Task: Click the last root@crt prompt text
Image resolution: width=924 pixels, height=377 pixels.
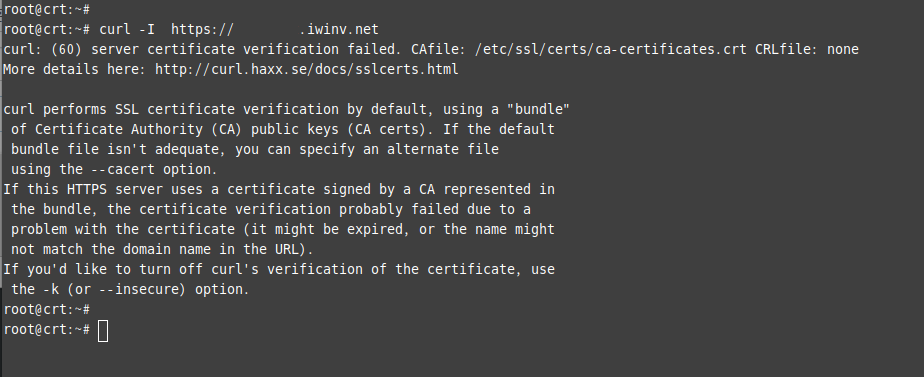Action: [47, 330]
